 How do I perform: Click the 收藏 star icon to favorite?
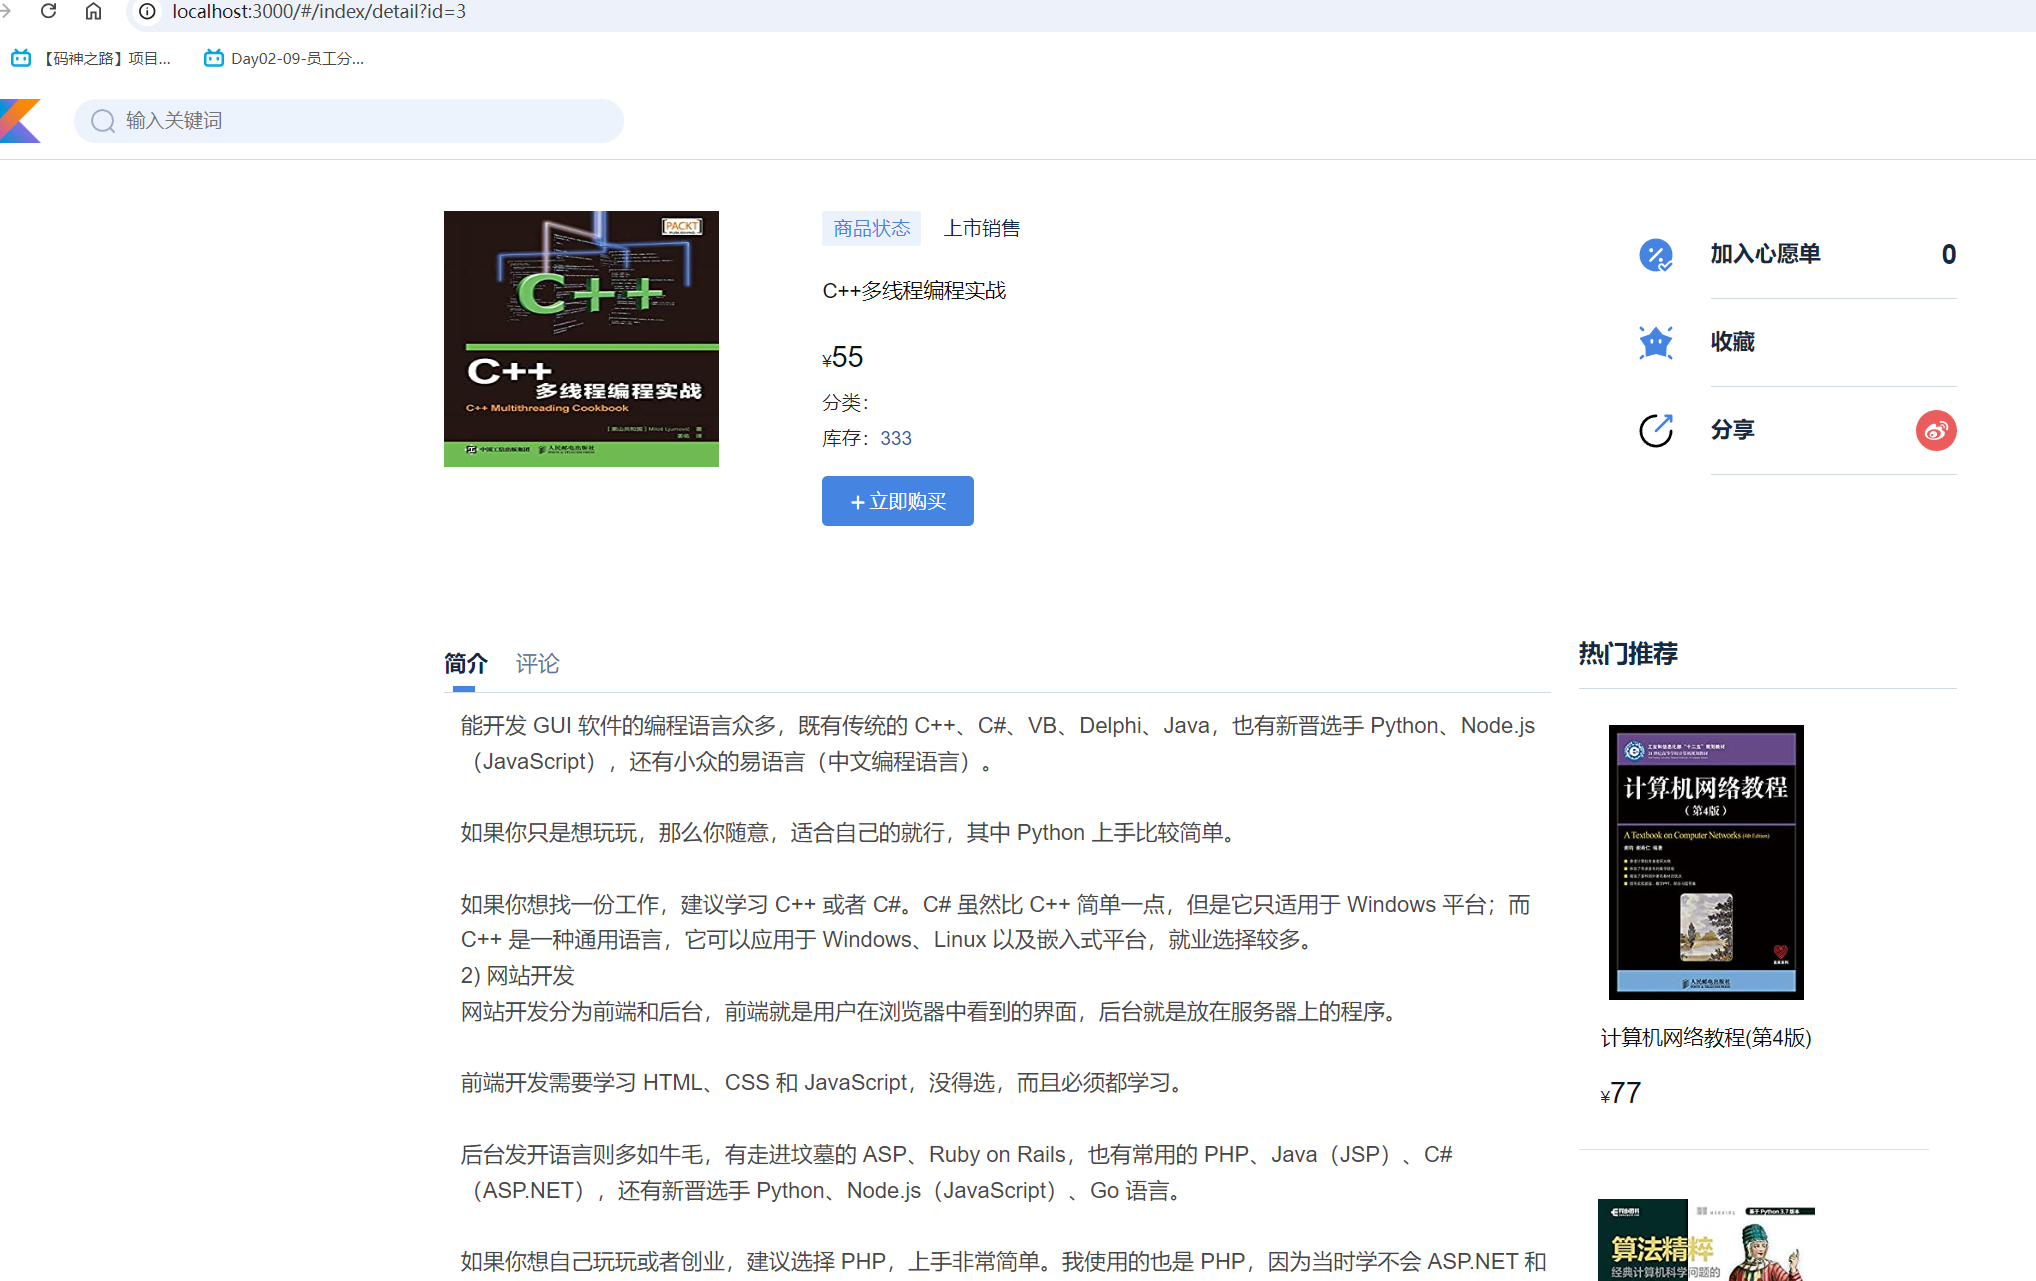1655,342
